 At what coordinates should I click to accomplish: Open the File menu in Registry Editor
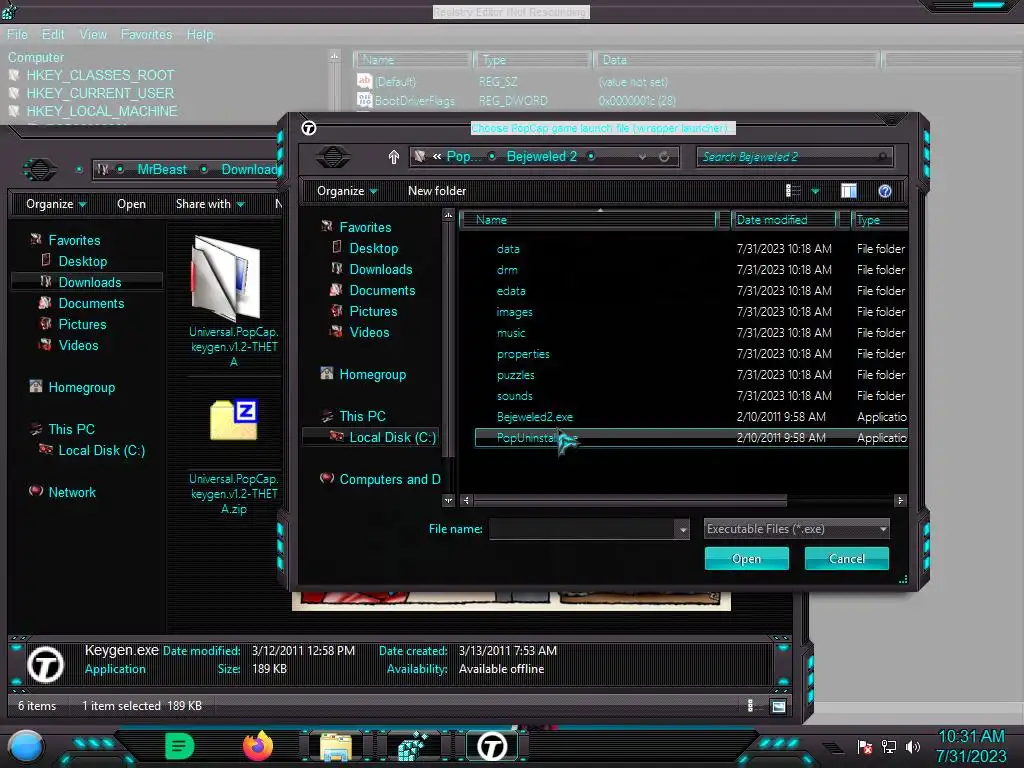(x=17, y=35)
